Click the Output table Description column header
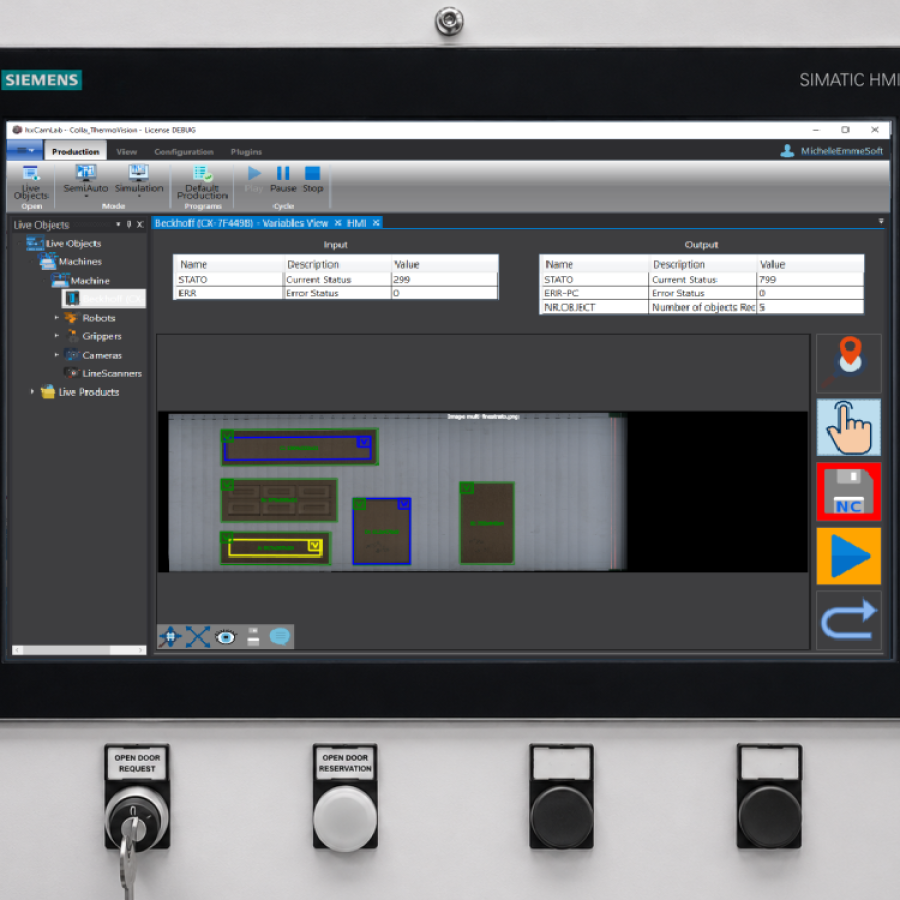 [x=703, y=264]
